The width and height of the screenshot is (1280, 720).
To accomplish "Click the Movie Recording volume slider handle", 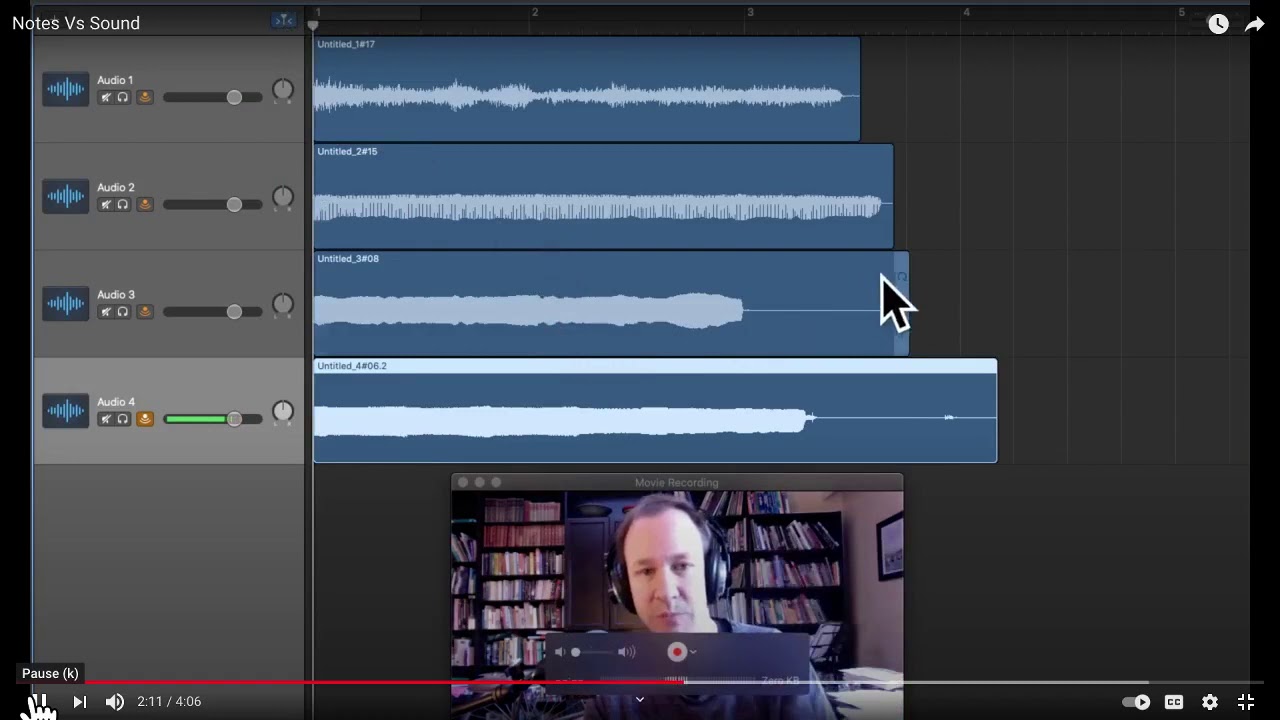I will click(x=575, y=652).
